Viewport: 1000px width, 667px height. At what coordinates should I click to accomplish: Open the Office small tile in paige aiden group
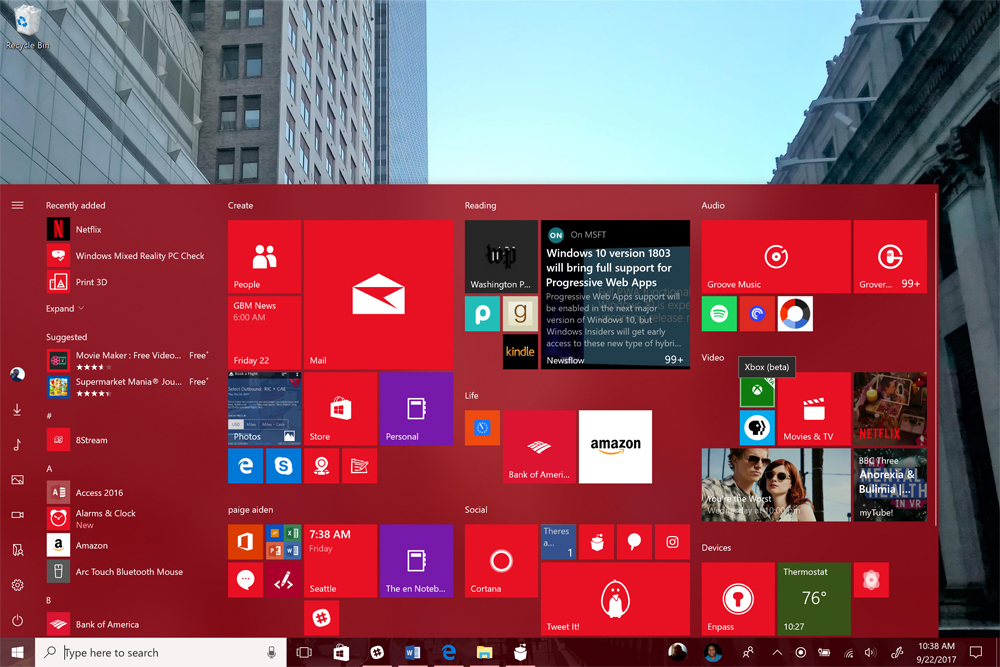click(246, 542)
